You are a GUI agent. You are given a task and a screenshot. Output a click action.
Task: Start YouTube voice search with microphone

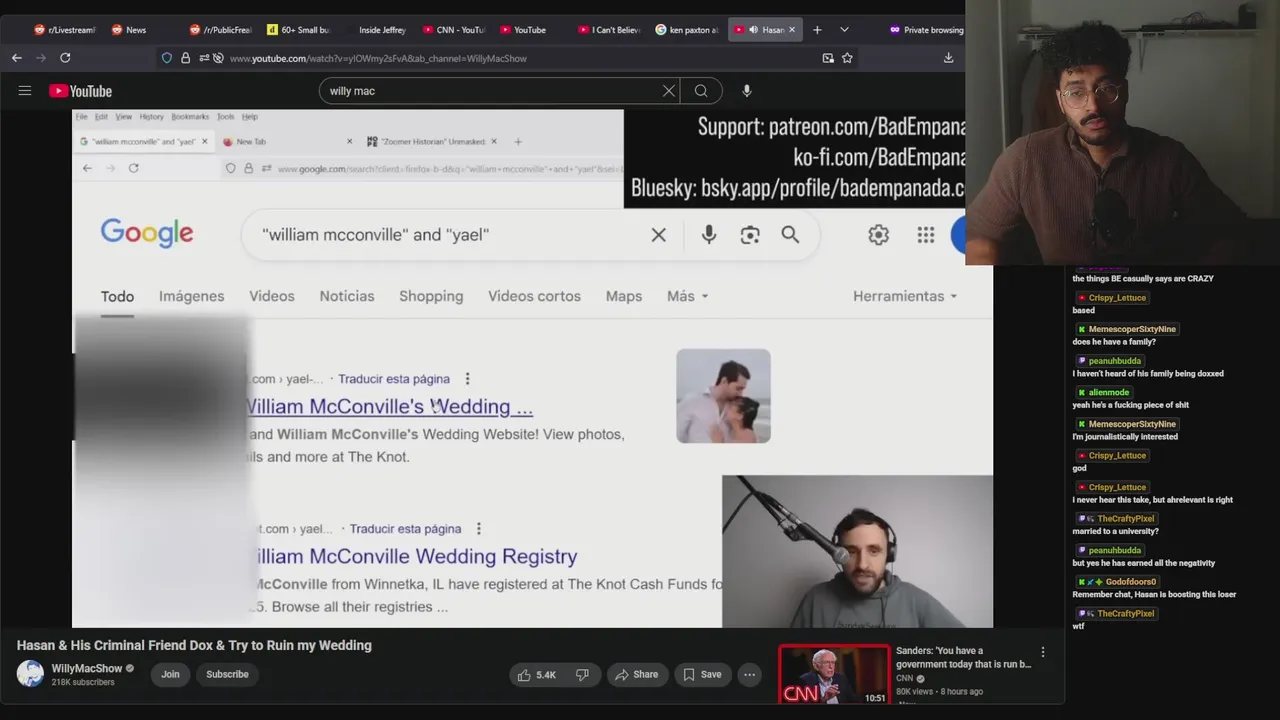pos(746,91)
